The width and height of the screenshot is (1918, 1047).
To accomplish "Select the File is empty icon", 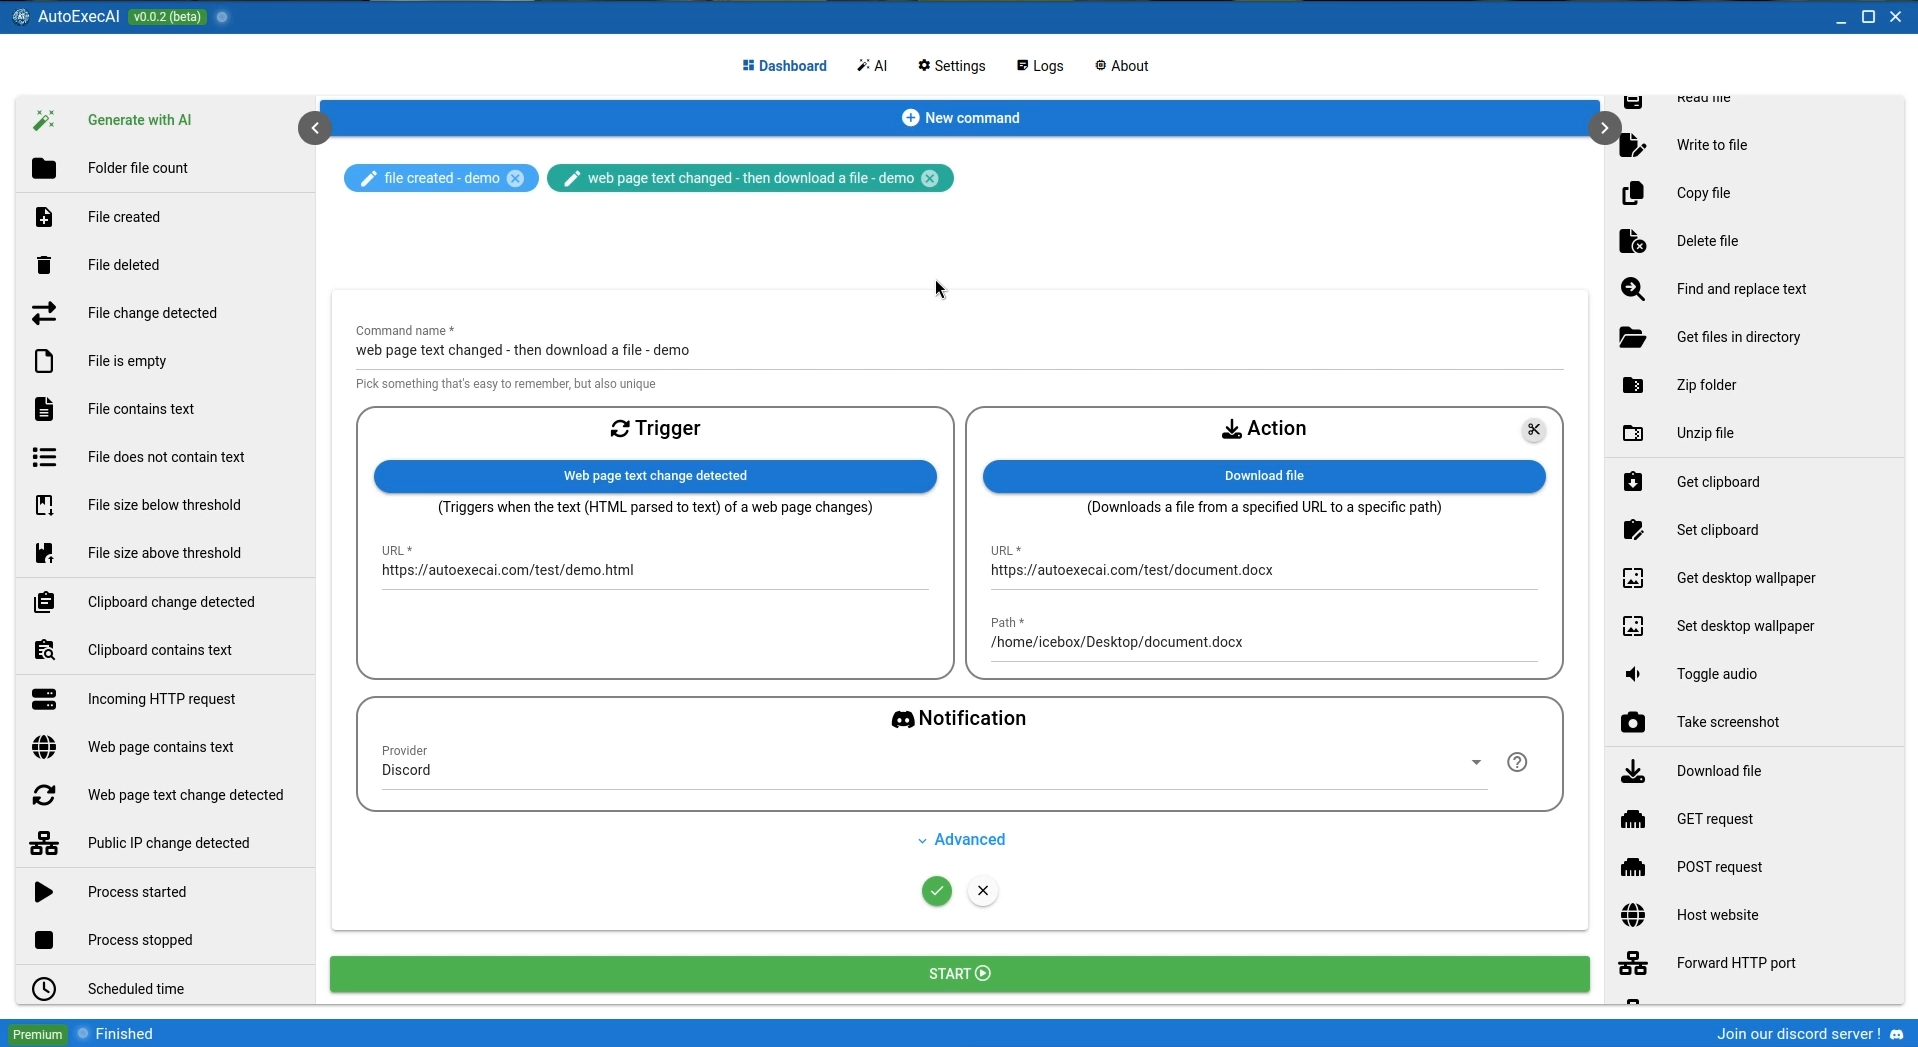I will click(44, 361).
